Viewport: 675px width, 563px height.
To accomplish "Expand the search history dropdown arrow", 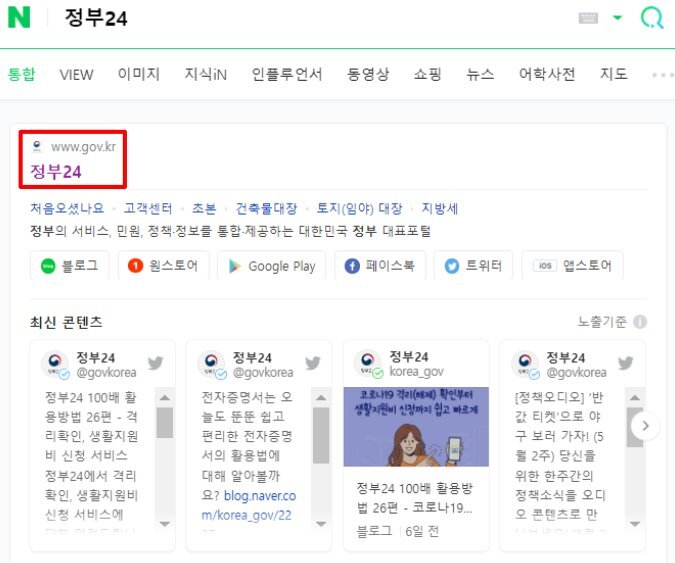I will (x=617, y=18).
